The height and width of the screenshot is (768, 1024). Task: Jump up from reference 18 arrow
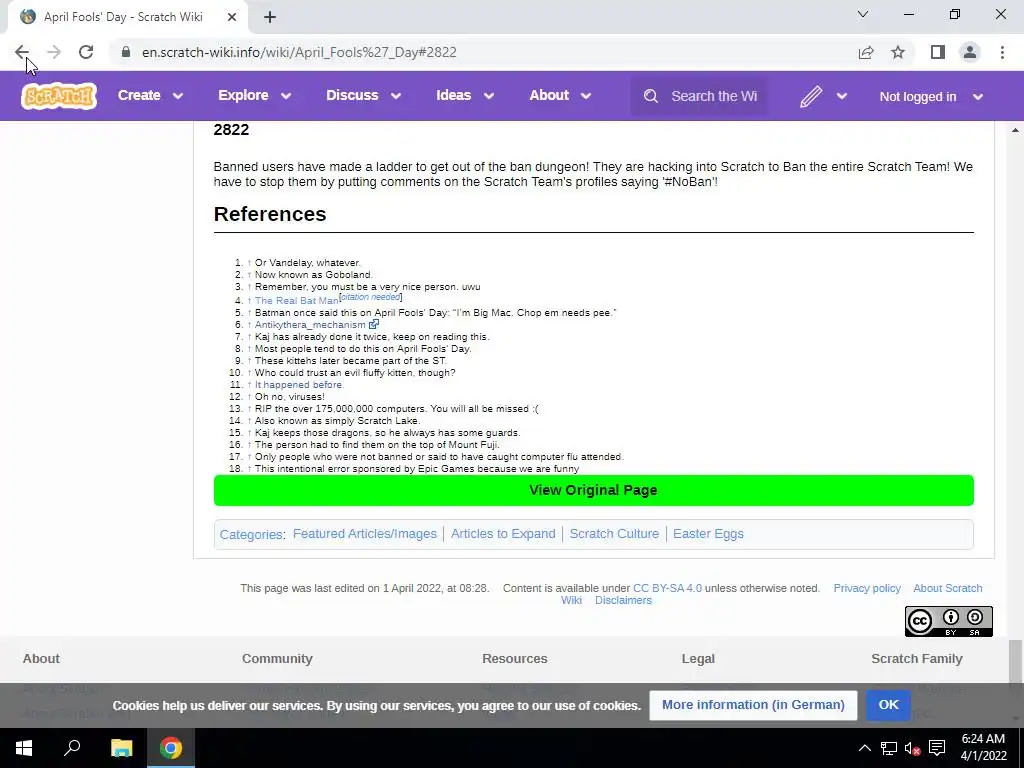tap(249, 468)
